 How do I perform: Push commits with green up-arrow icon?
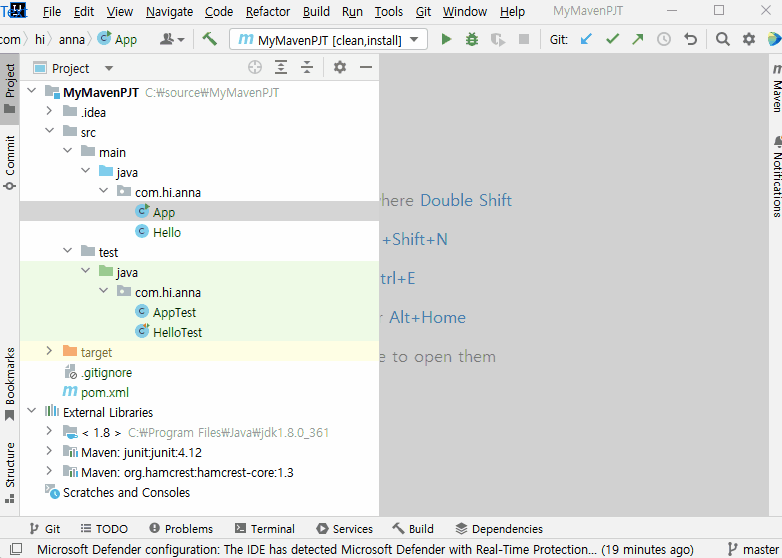[638, 39]
